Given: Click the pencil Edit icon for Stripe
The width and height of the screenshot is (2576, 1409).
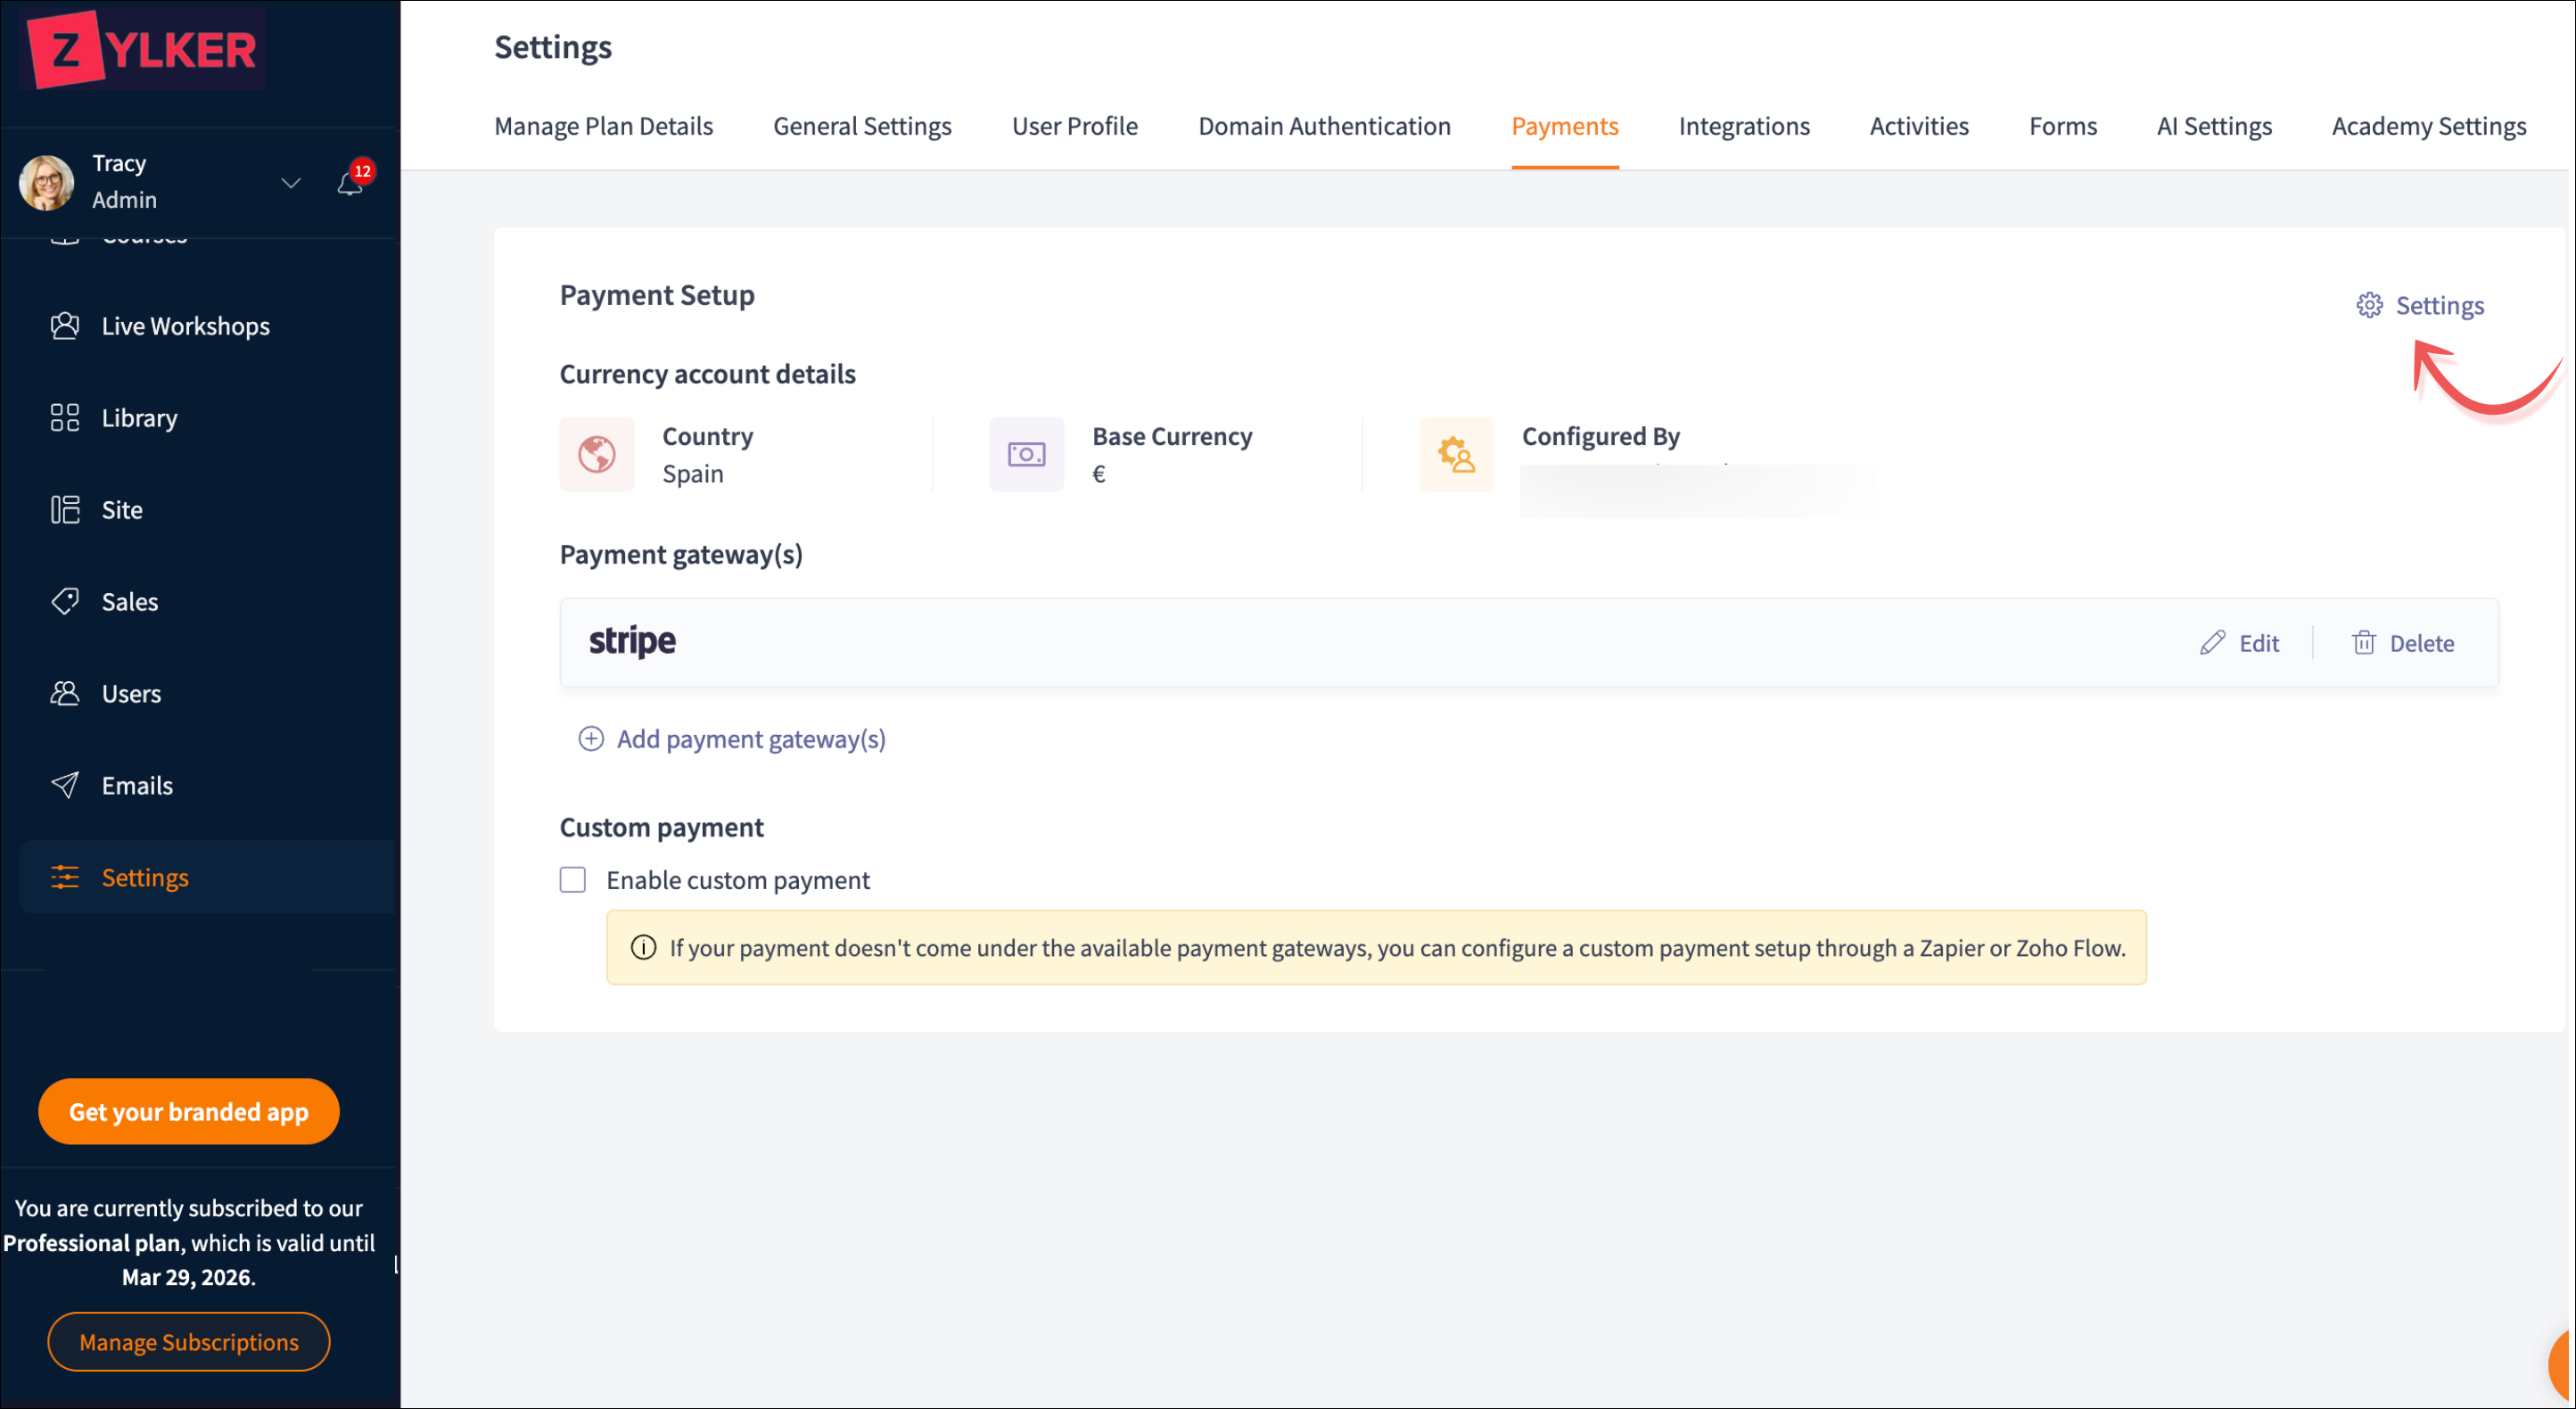Looking at the screenshot, I should tap(2212, 643).
